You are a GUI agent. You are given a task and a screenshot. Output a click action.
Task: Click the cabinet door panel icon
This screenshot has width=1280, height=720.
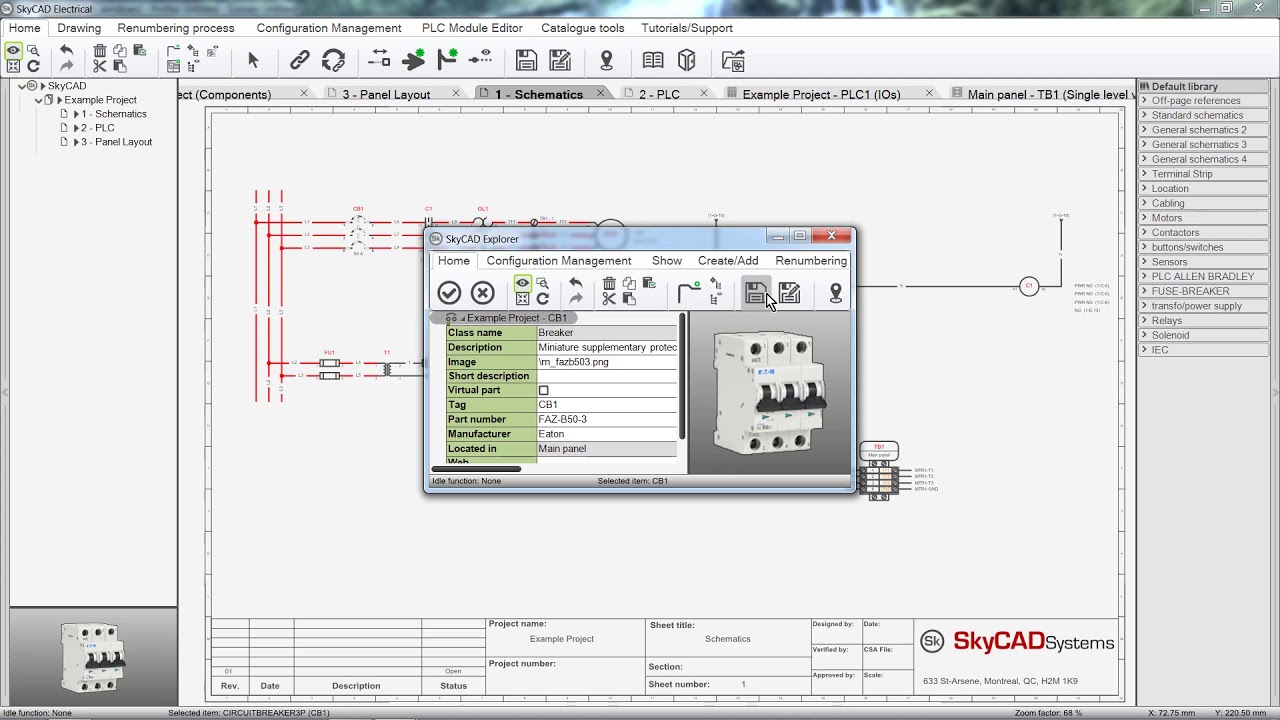tap(687, 61)
